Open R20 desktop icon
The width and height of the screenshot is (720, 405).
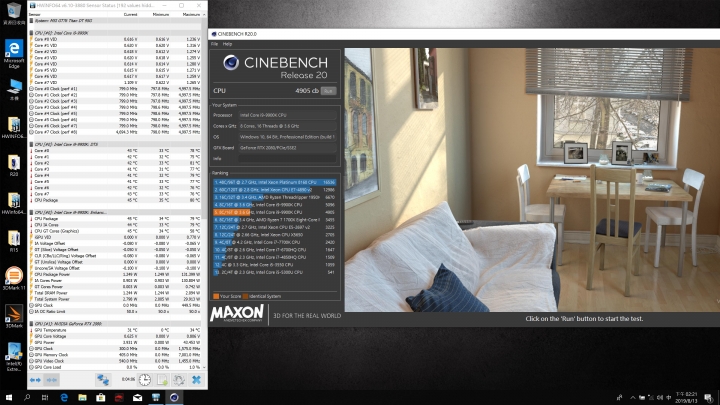[14, 166]
